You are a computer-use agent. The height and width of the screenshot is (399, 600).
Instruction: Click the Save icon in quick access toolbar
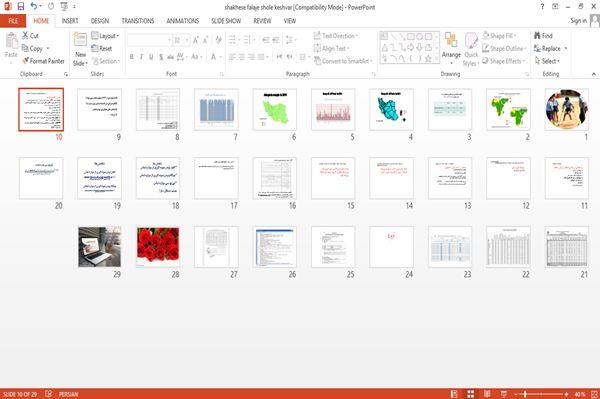coord(21,7)
